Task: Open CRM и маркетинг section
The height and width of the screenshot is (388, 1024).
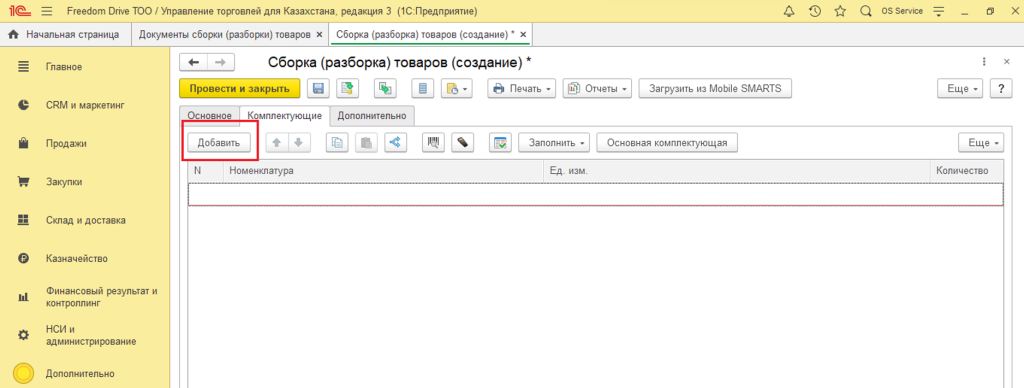Action: [85, 105]
